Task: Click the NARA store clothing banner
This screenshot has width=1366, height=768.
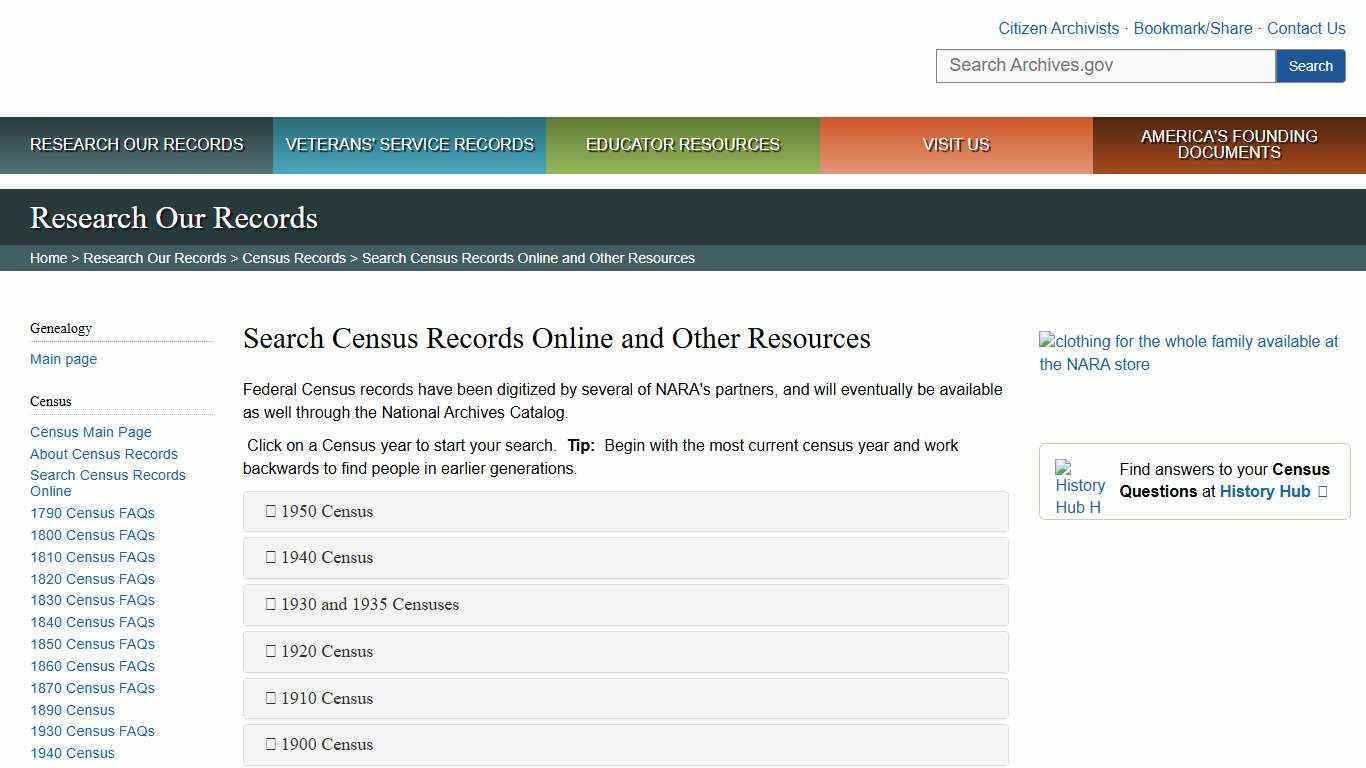Action: [x=1188, y=352]
